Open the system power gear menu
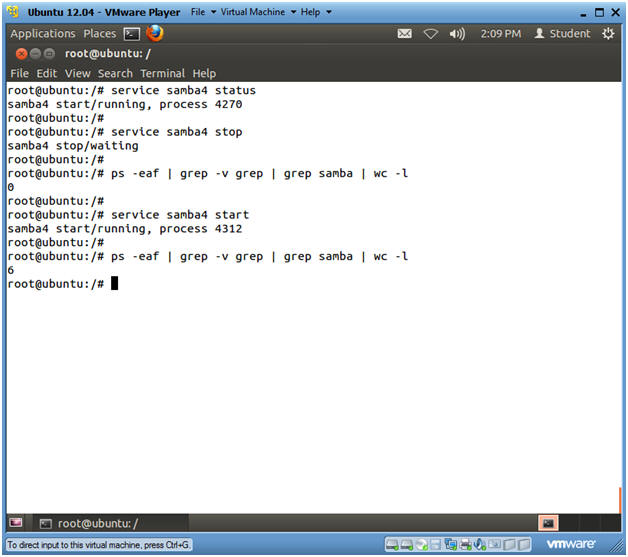Viewport: 628px width, 557px height. (x=608, y=34)
